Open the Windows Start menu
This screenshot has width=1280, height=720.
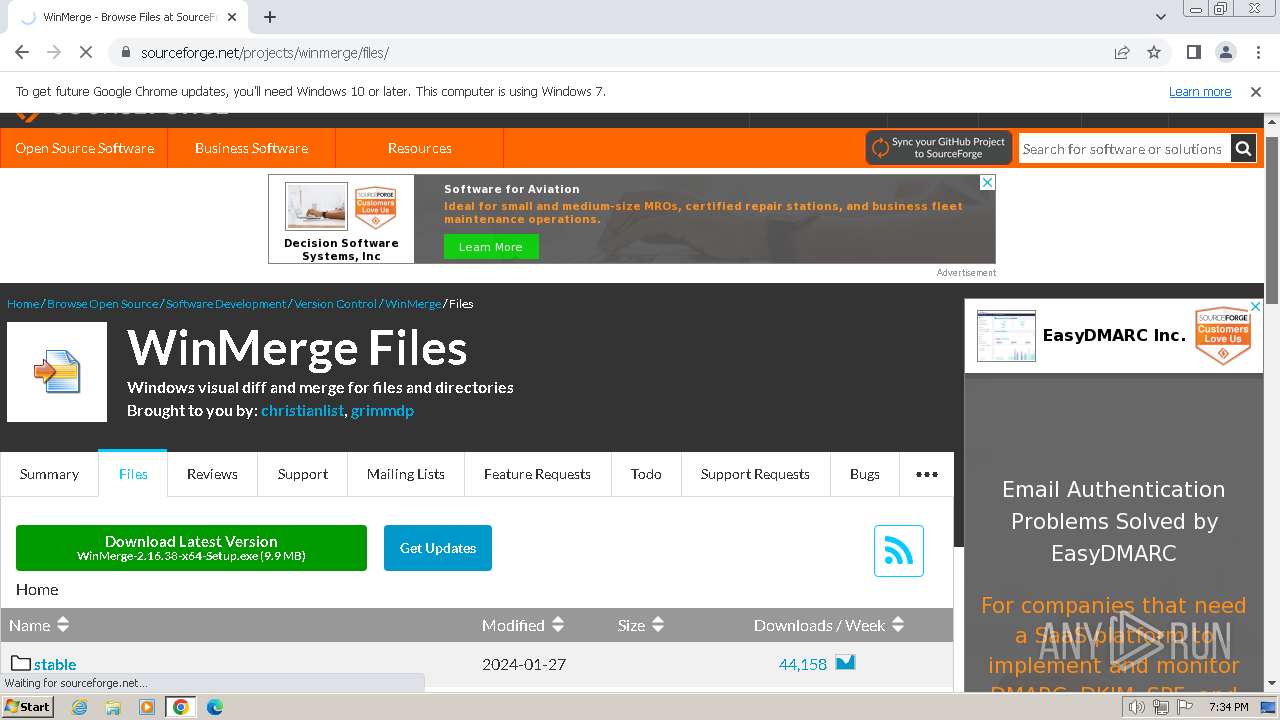coord(27,707)
